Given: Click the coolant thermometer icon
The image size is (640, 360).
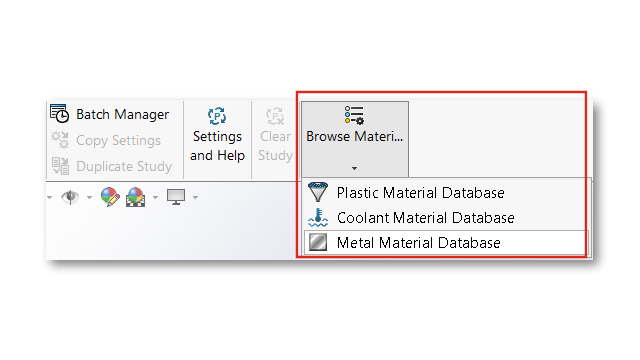Looking at the screenshot, I should coord(318,218).
